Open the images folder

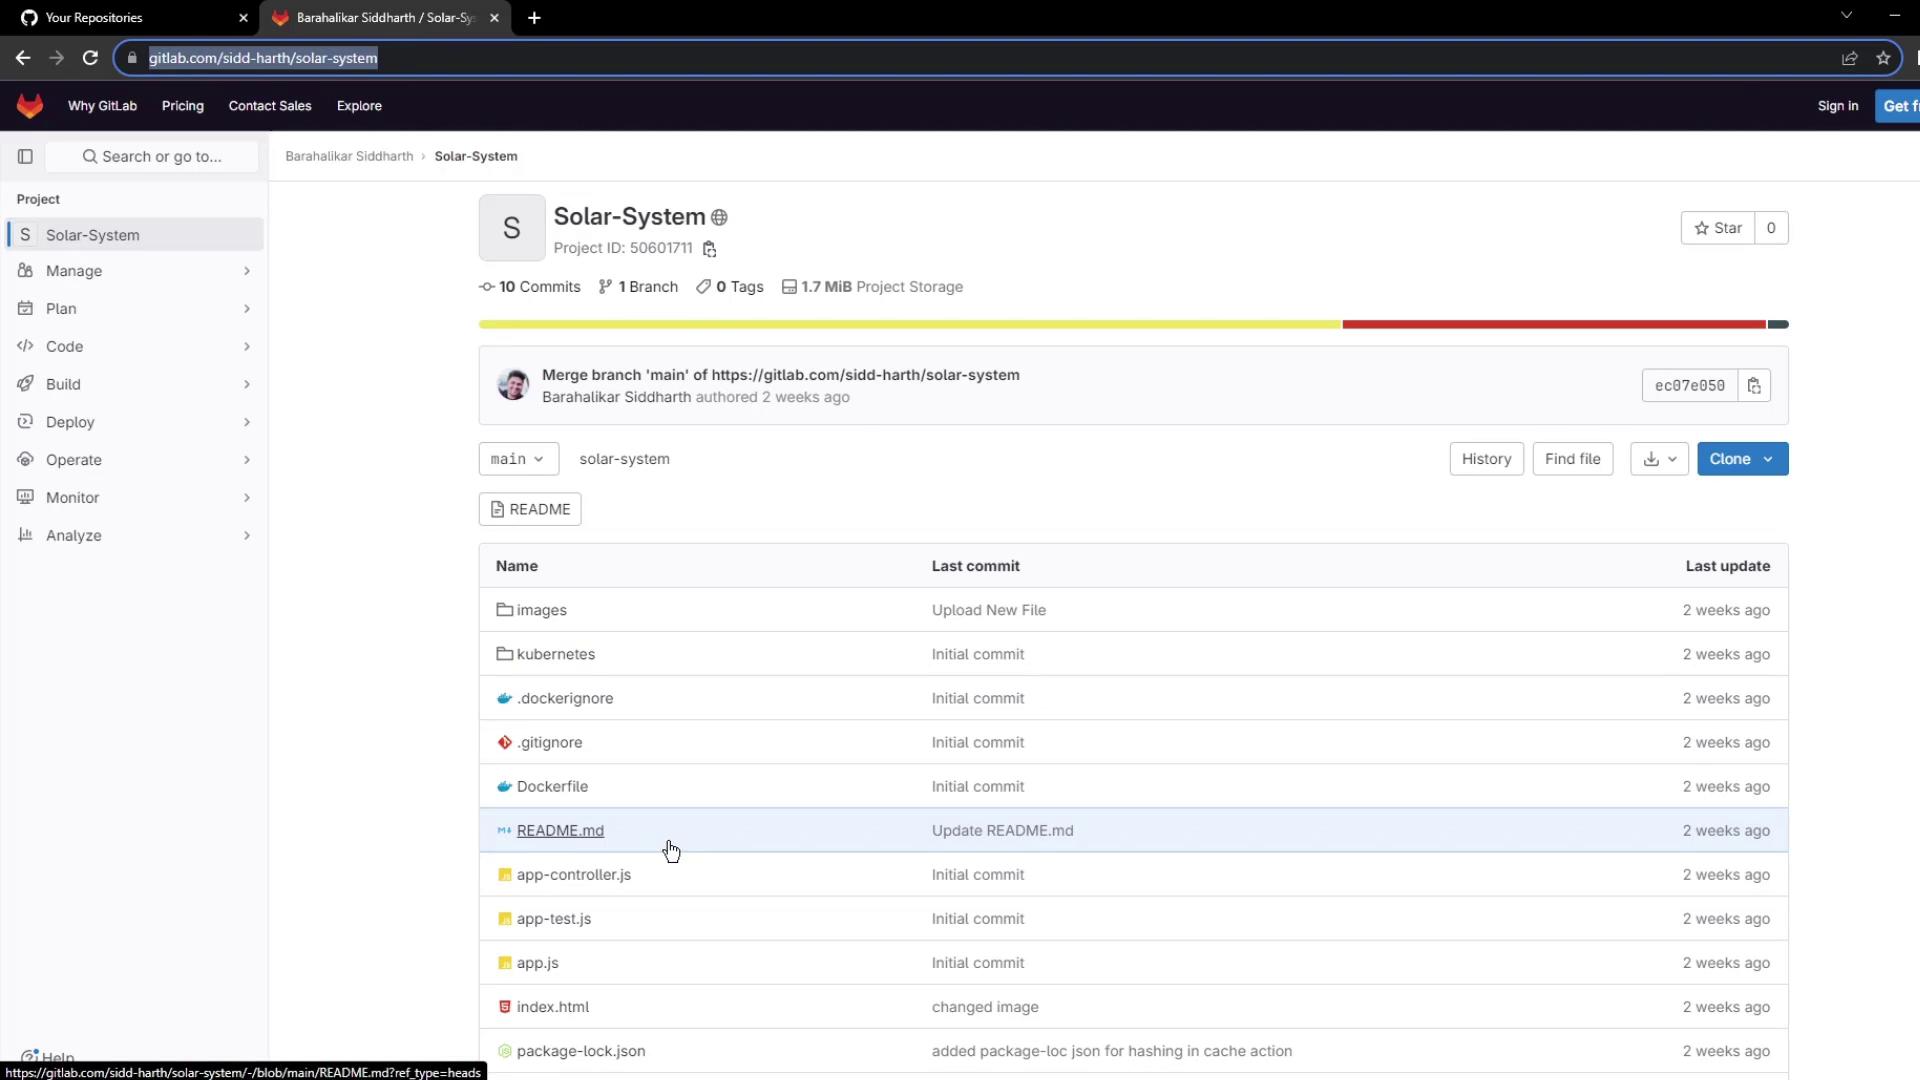541,610
